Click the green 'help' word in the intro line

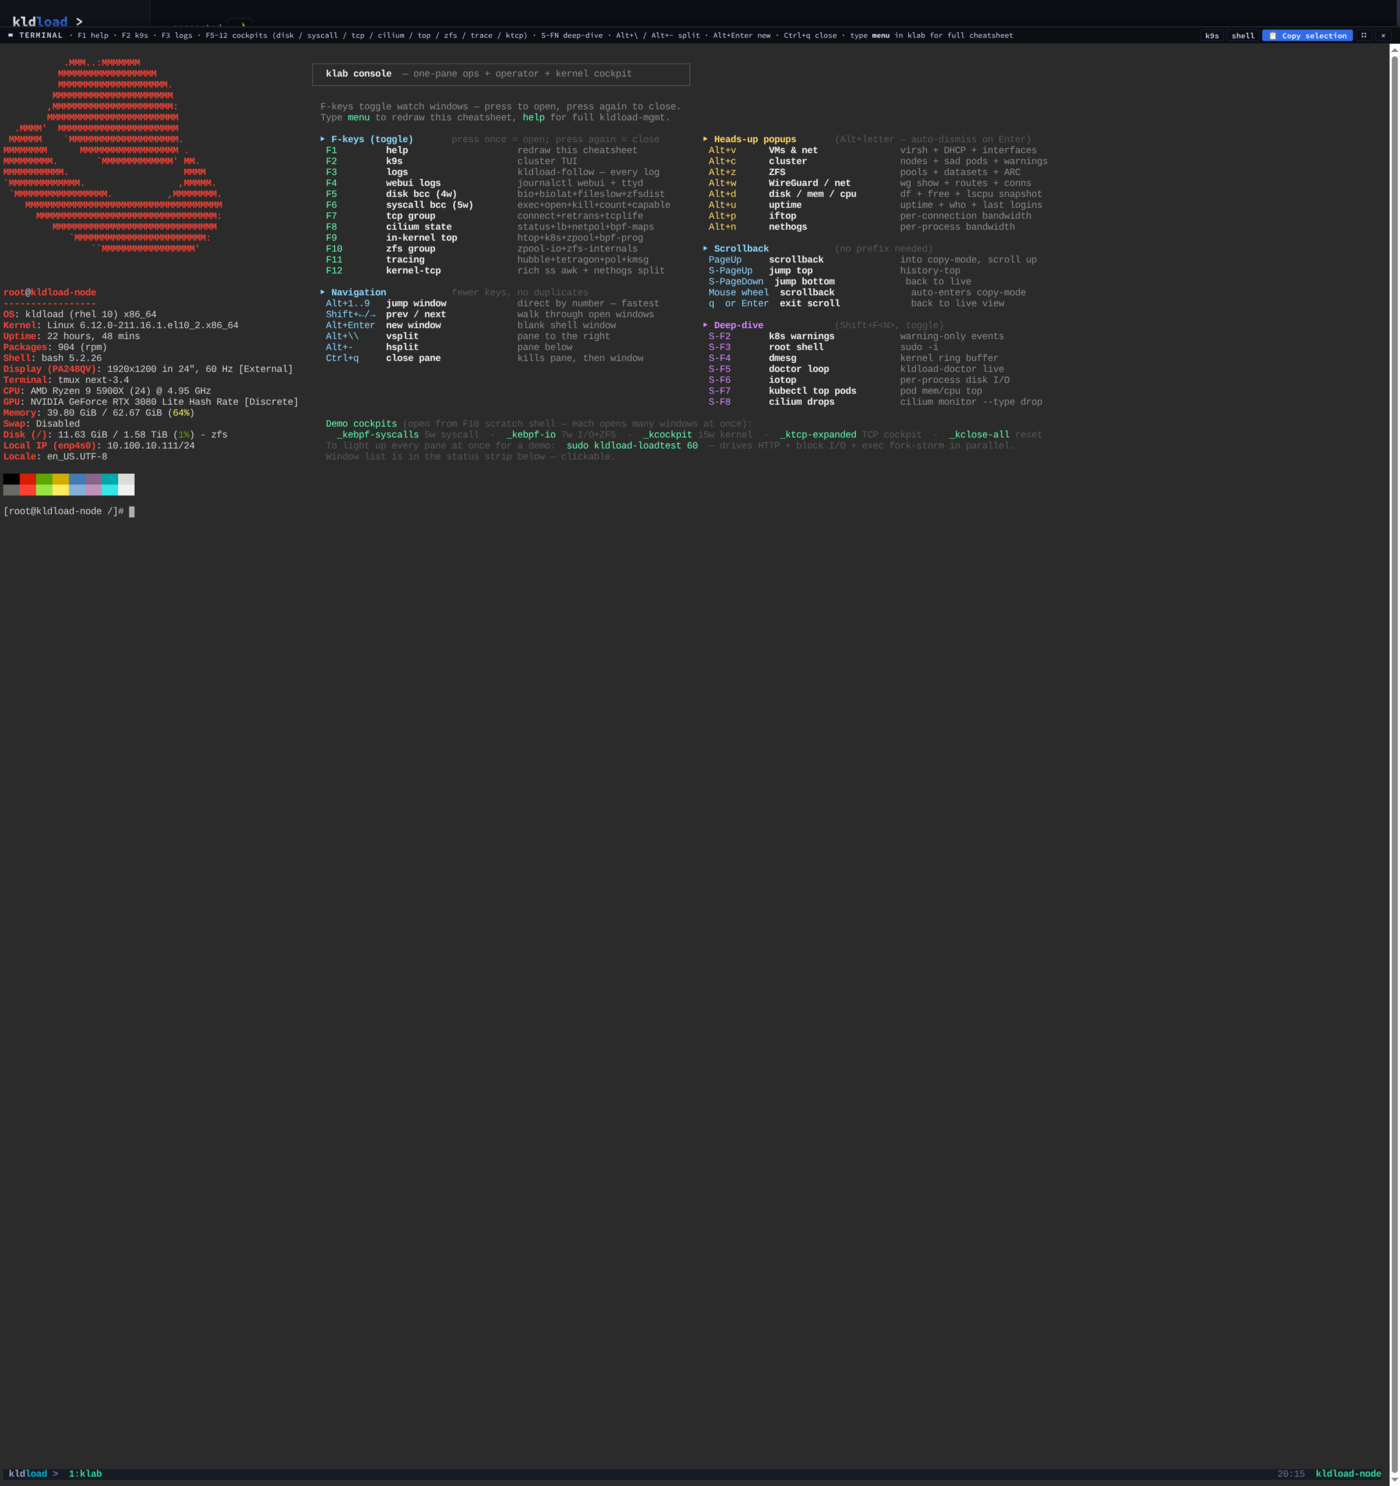534,117
